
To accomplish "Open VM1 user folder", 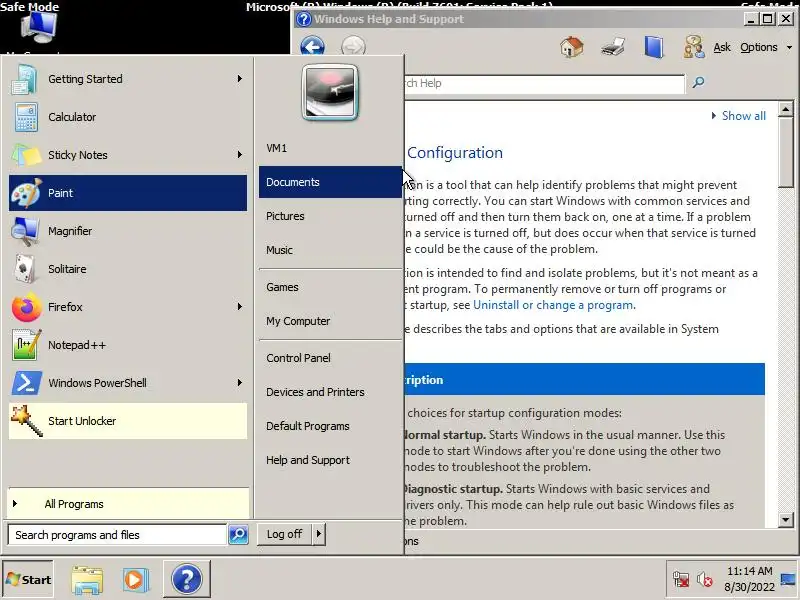I will [x=330, y=148].
